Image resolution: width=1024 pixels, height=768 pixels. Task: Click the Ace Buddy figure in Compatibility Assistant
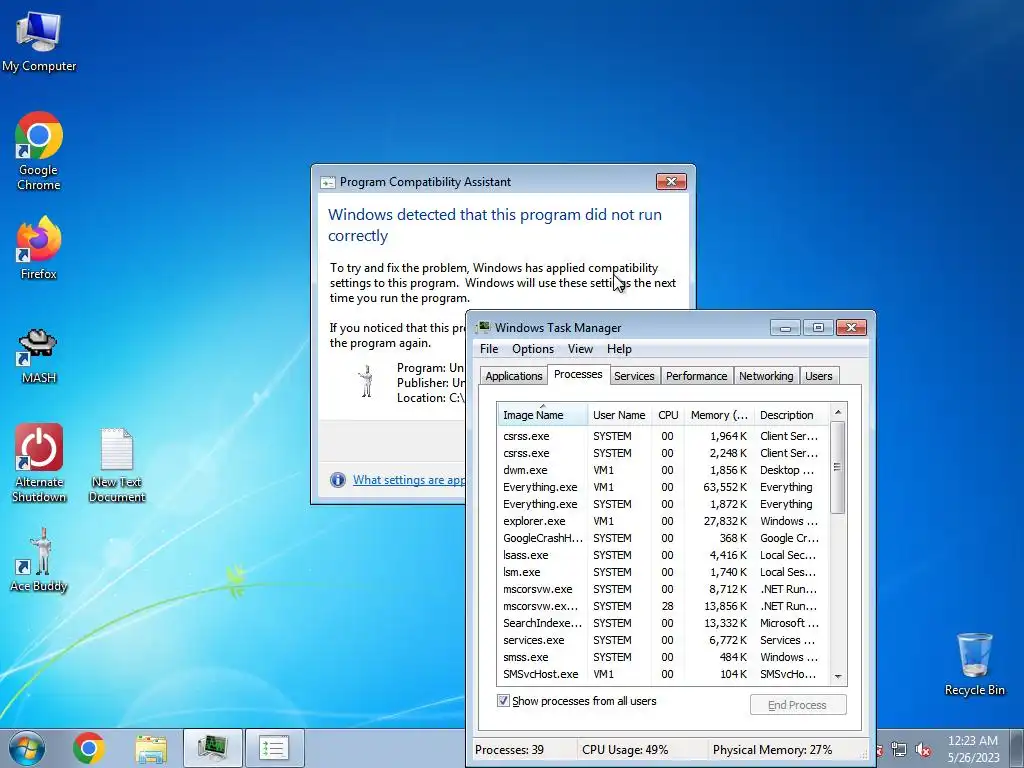point(366,381)
